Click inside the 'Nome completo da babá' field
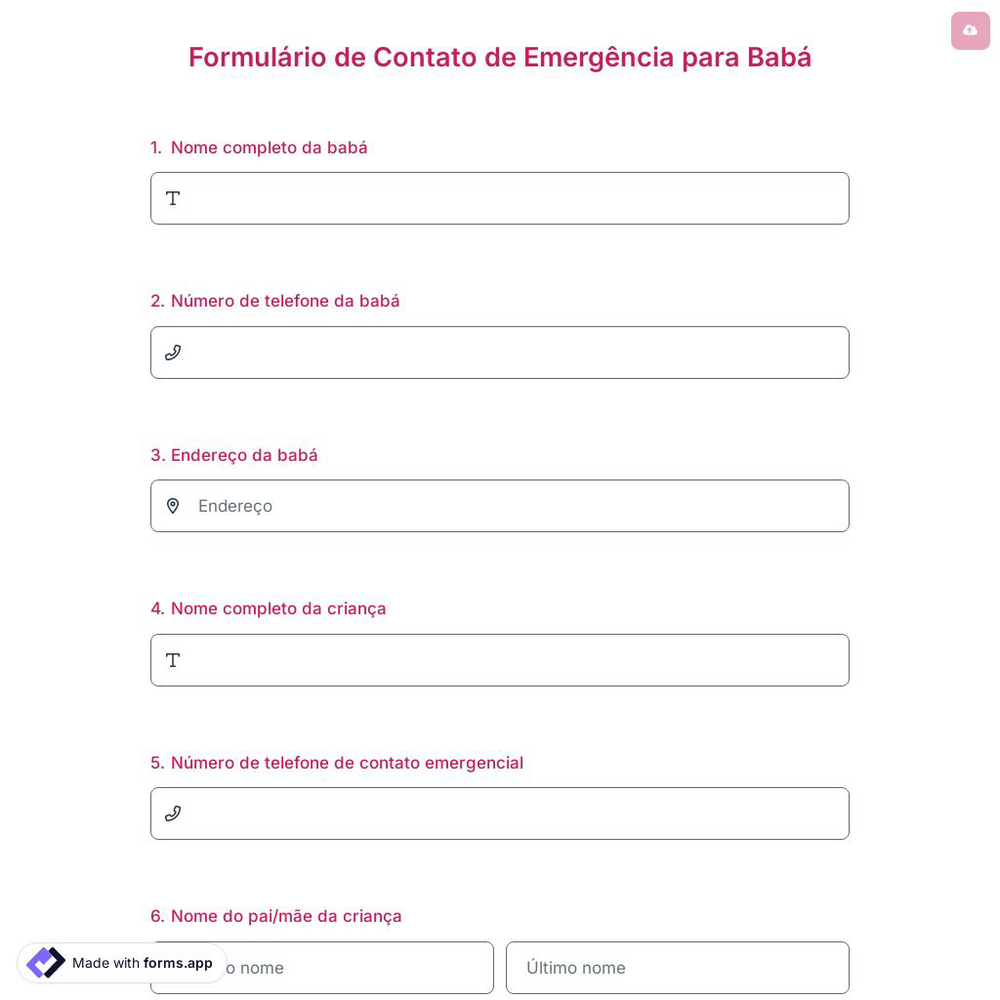 500,198
